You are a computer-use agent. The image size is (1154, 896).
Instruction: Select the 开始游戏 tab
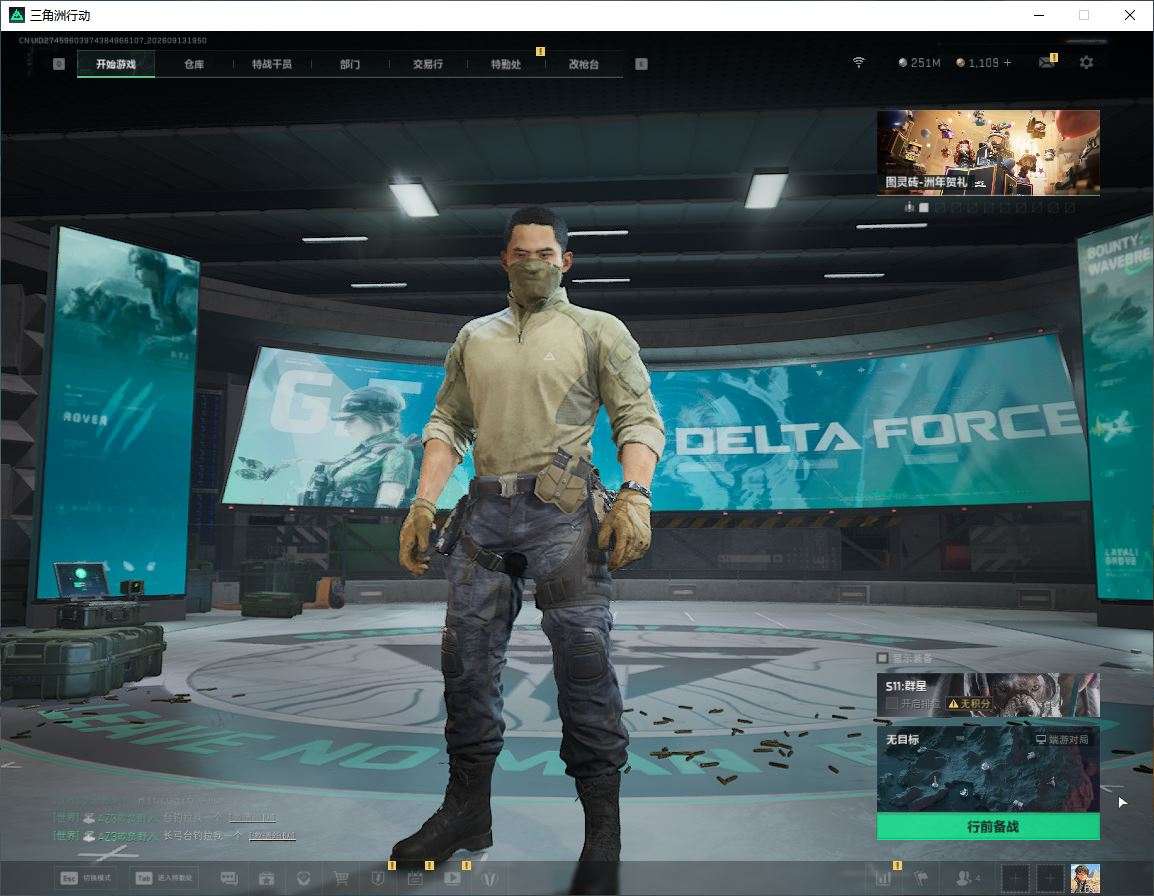(x=116, y=64)
